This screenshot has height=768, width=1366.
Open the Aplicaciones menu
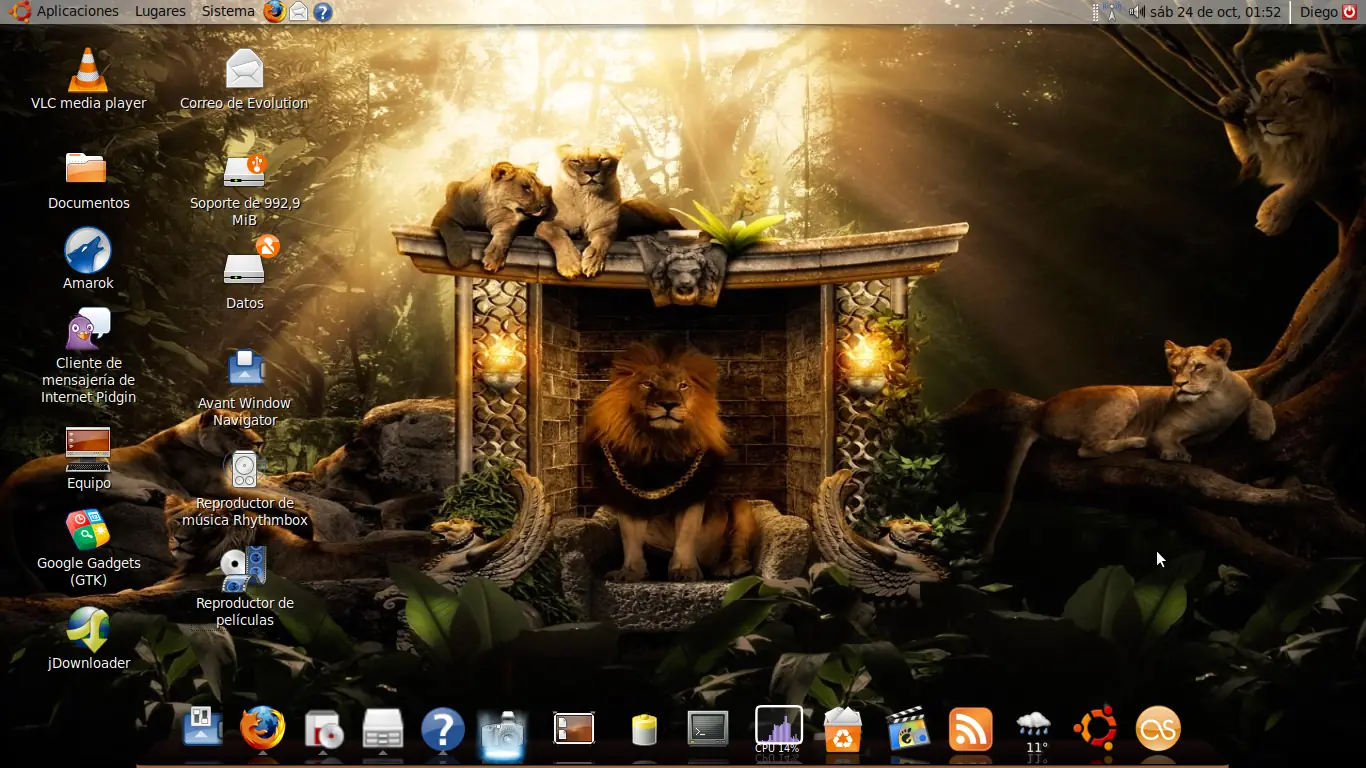(66, 11)
